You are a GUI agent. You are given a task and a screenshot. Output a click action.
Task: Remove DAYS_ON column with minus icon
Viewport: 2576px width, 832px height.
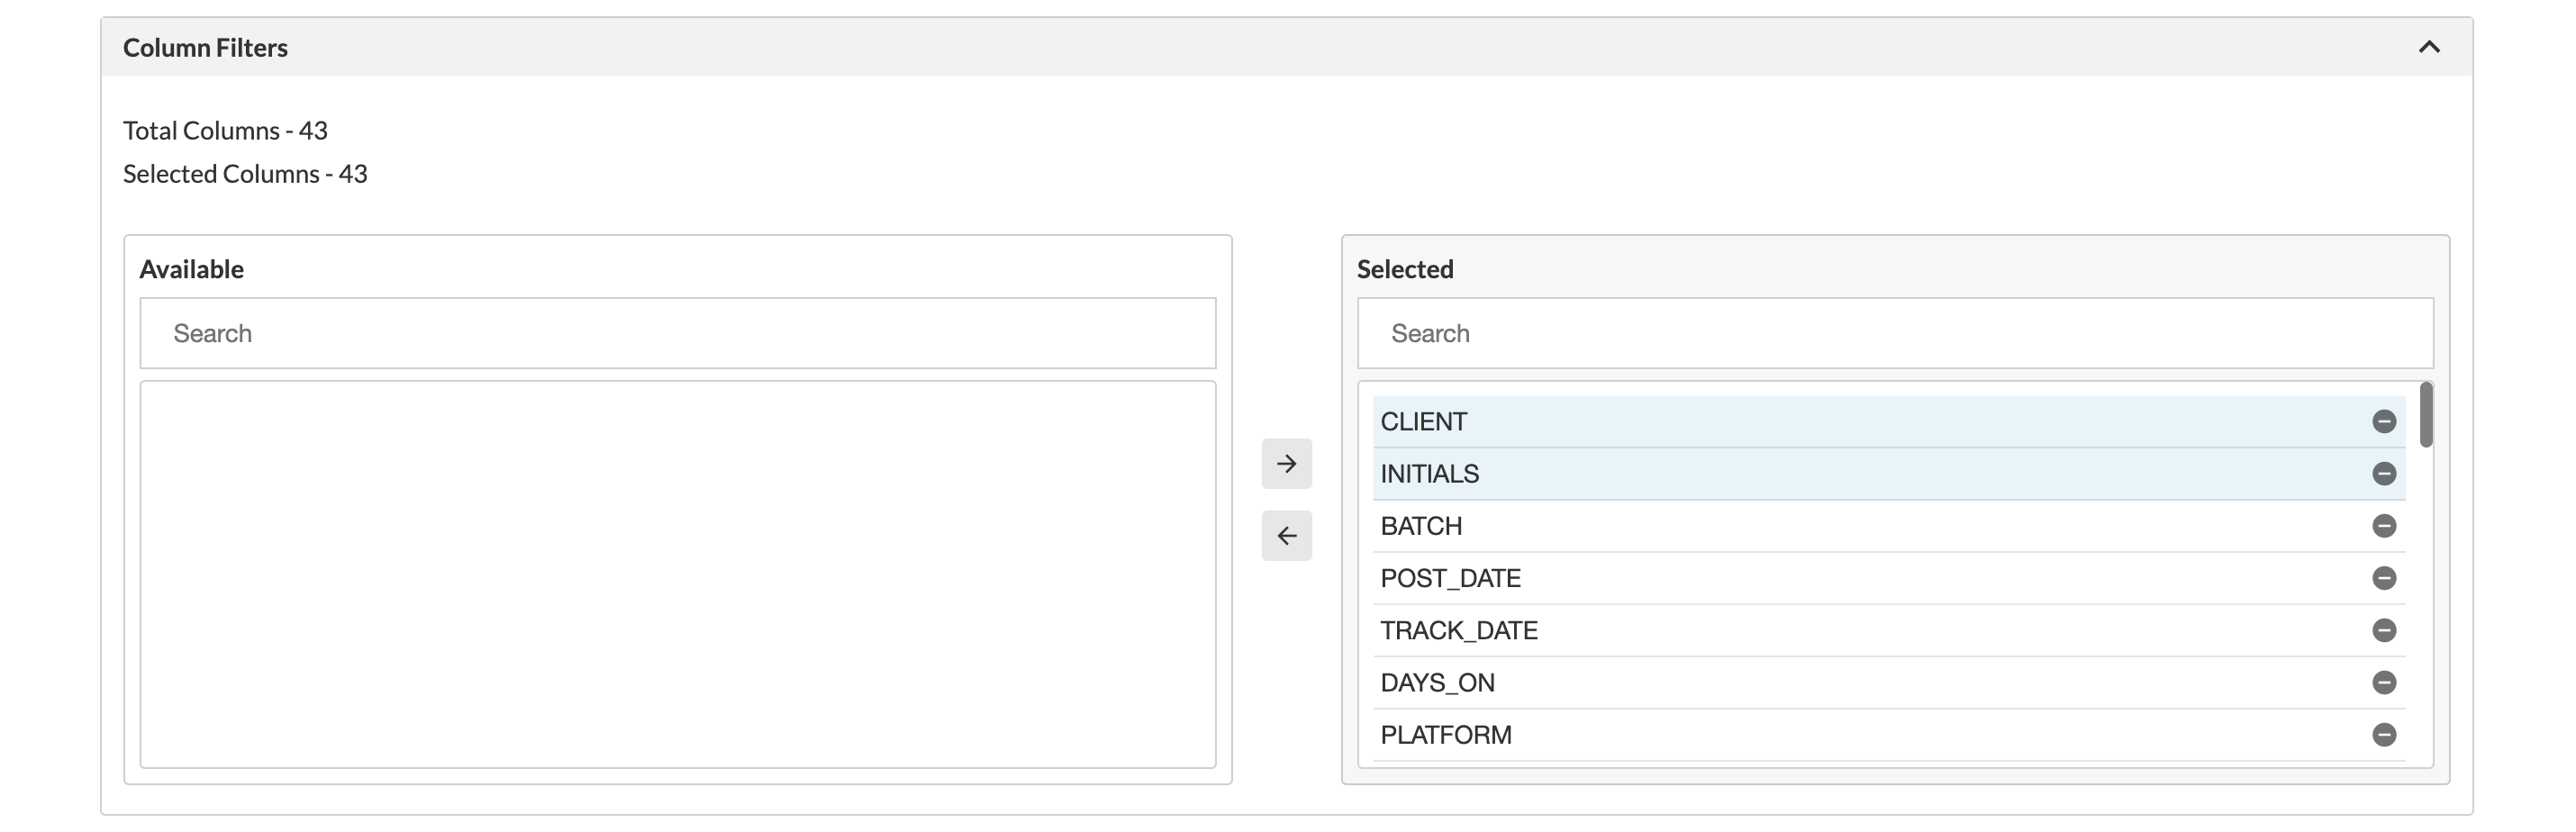click(x=2384, y=683)
